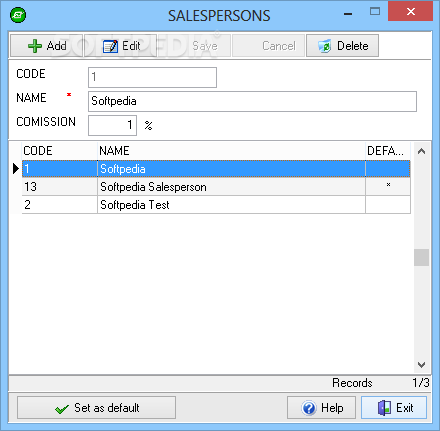Click the Edit button
This screenshot has height=431, width=440.
pos(120,46)
